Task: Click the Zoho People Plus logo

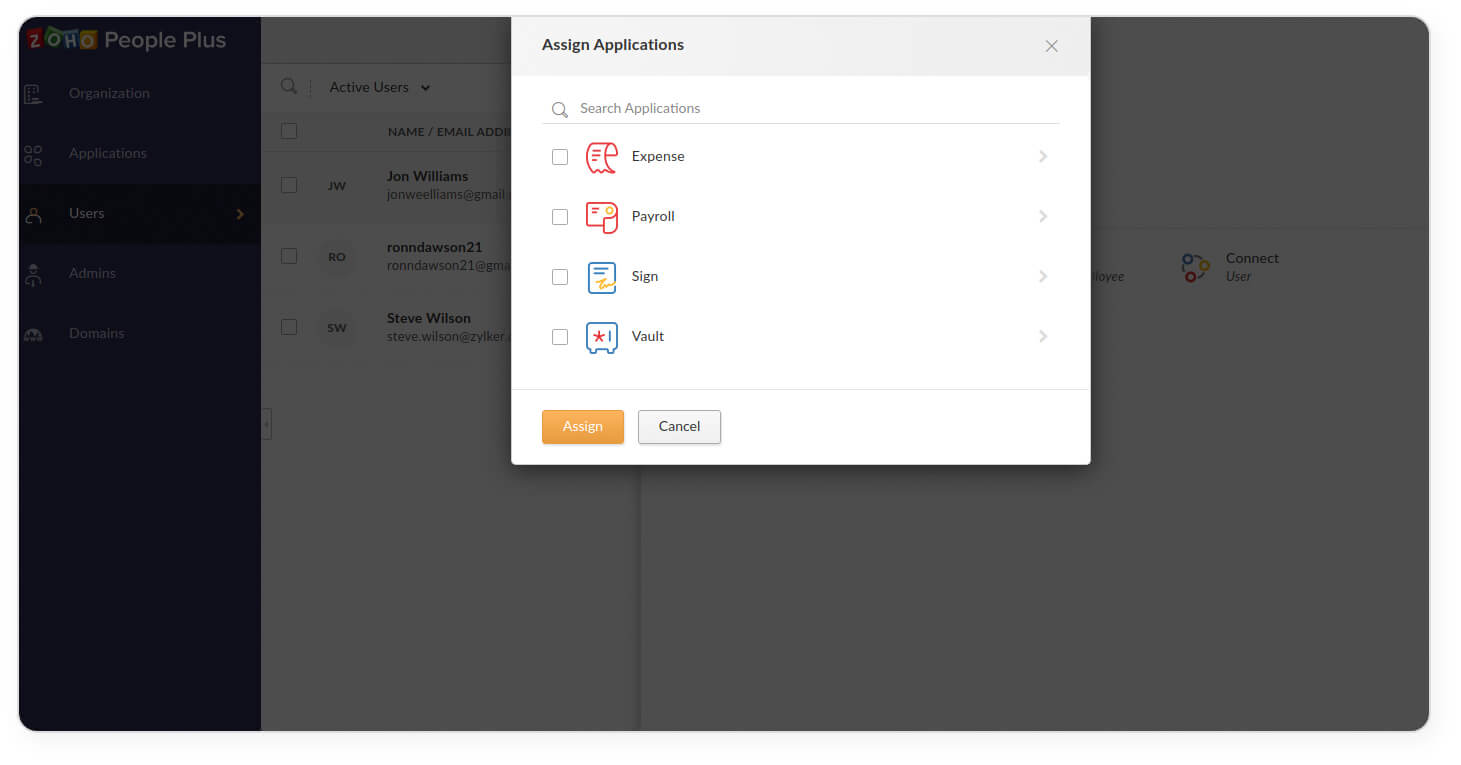Action: pos(127,40)
